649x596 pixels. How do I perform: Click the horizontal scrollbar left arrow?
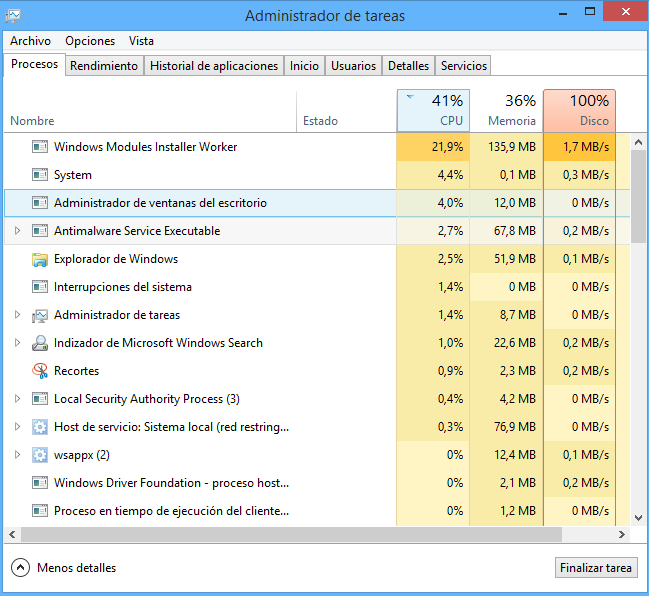point(12,534)
